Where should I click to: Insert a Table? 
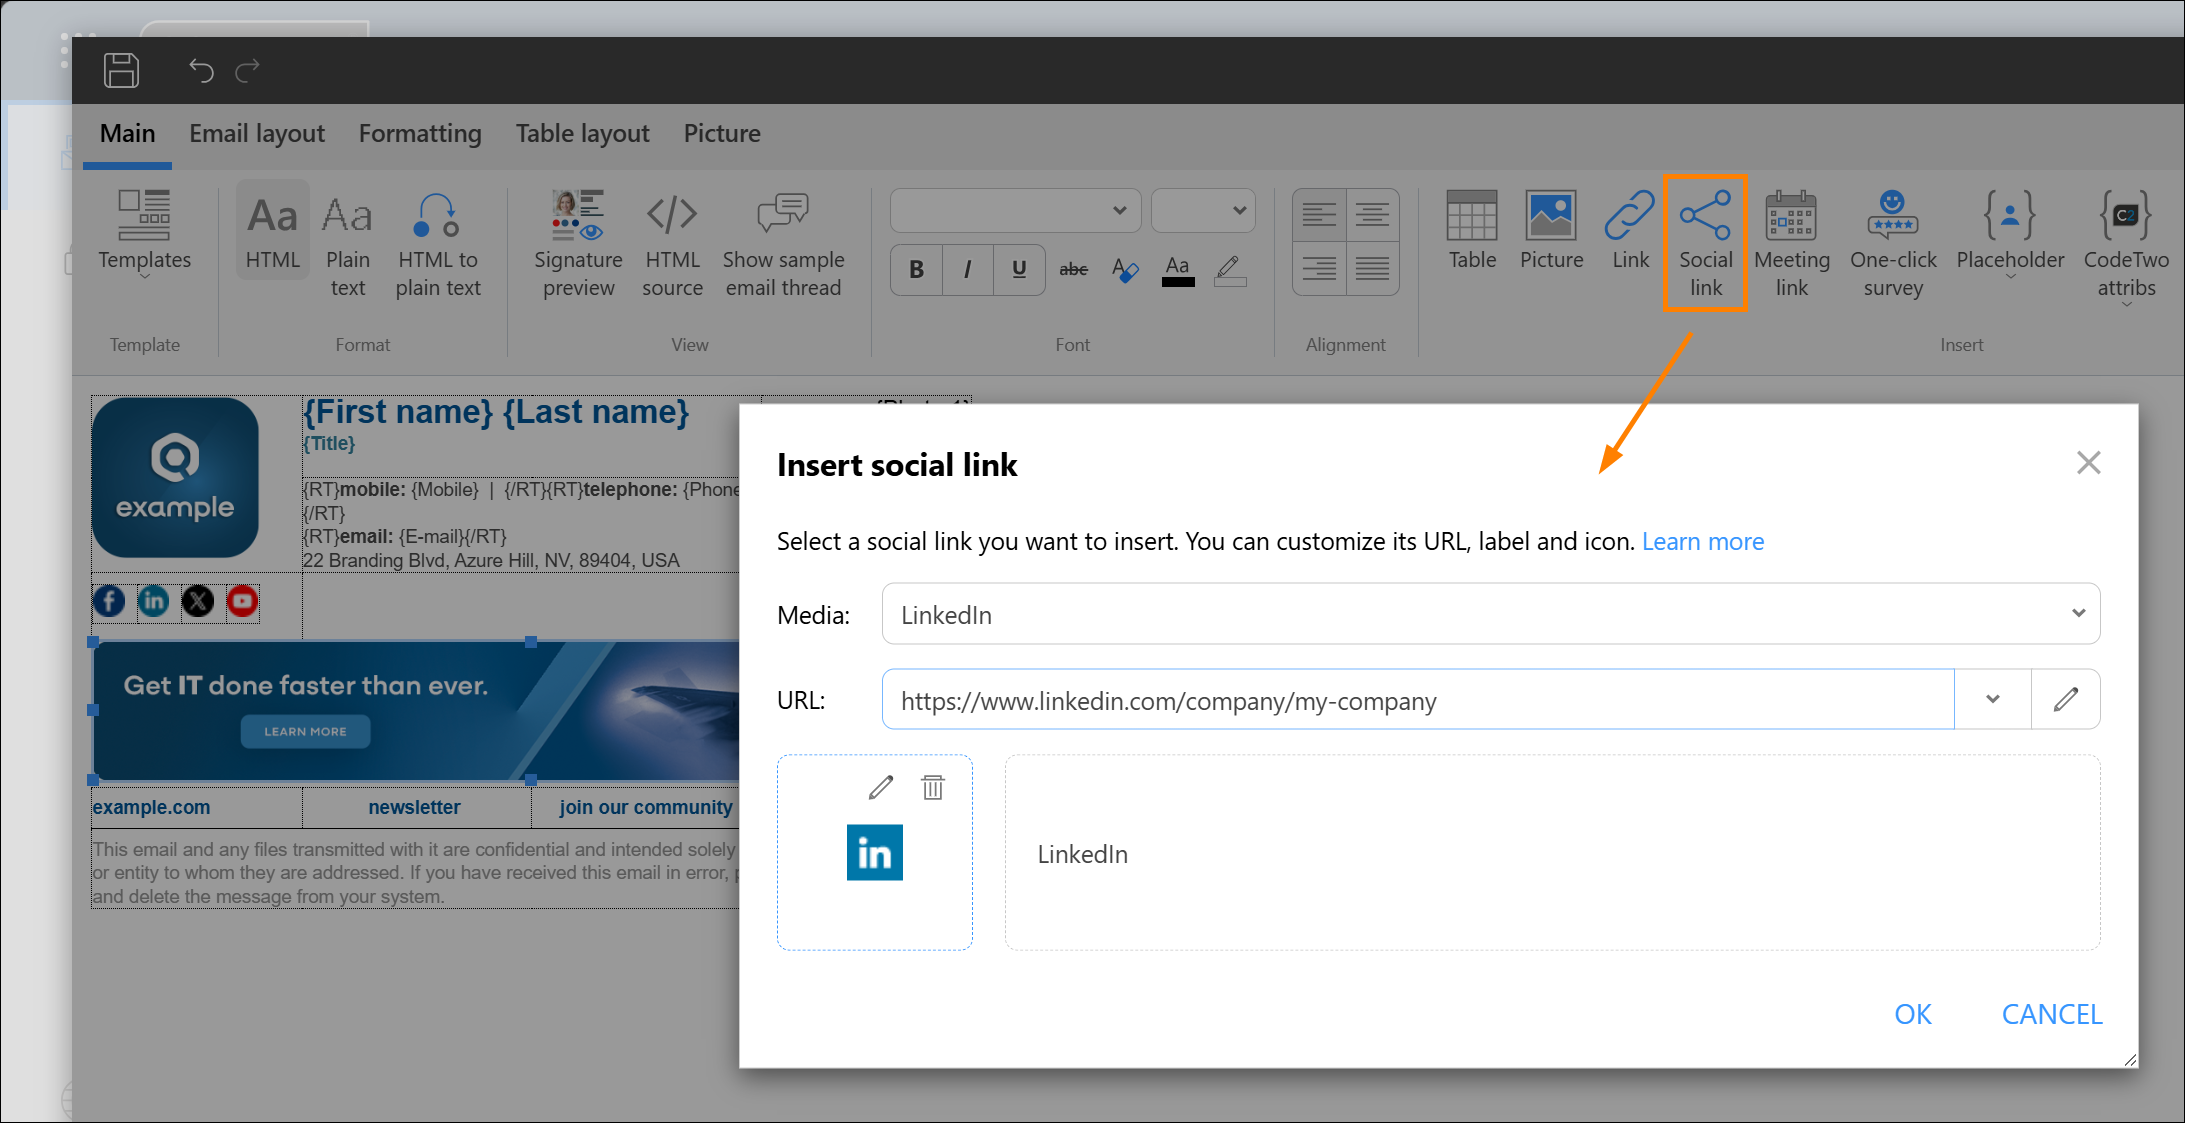1472,231
